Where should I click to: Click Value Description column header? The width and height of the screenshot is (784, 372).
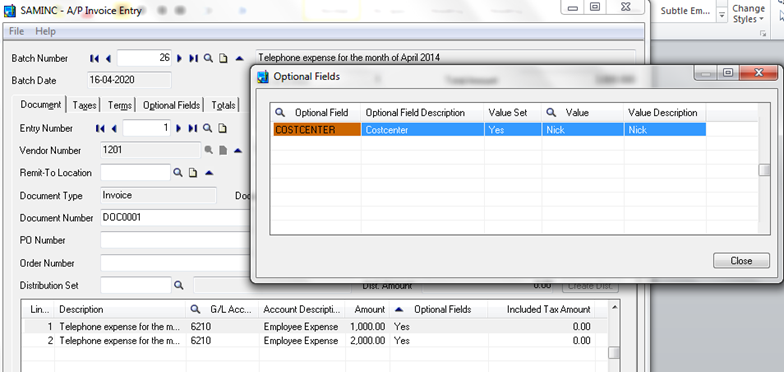(664, 113)
